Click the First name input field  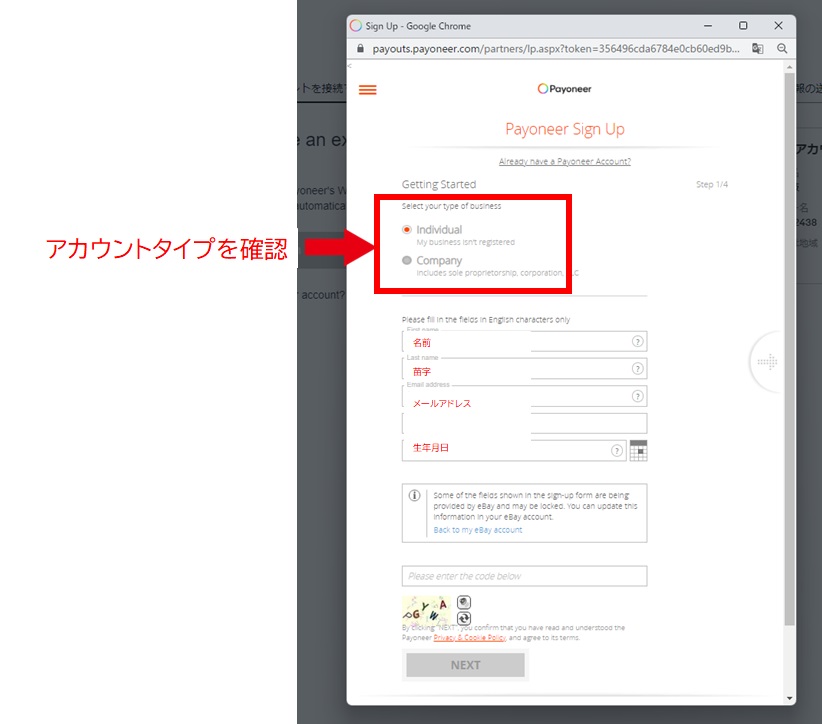click(x=524, y=342)
